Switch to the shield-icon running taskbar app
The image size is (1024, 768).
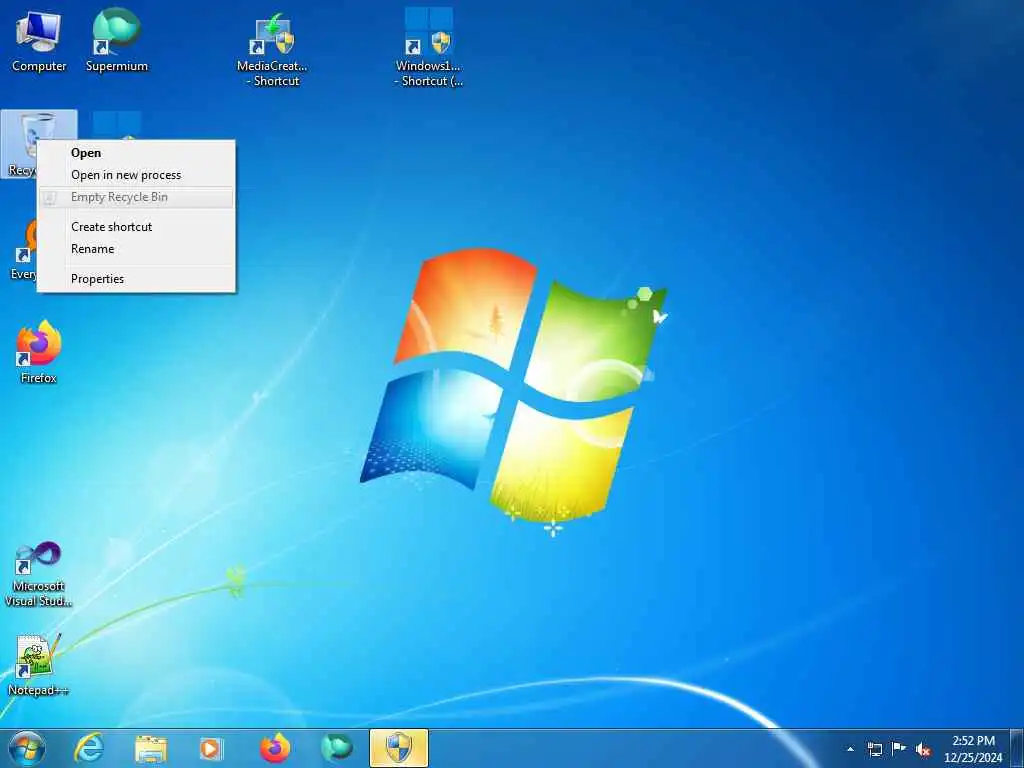(399, 748)
